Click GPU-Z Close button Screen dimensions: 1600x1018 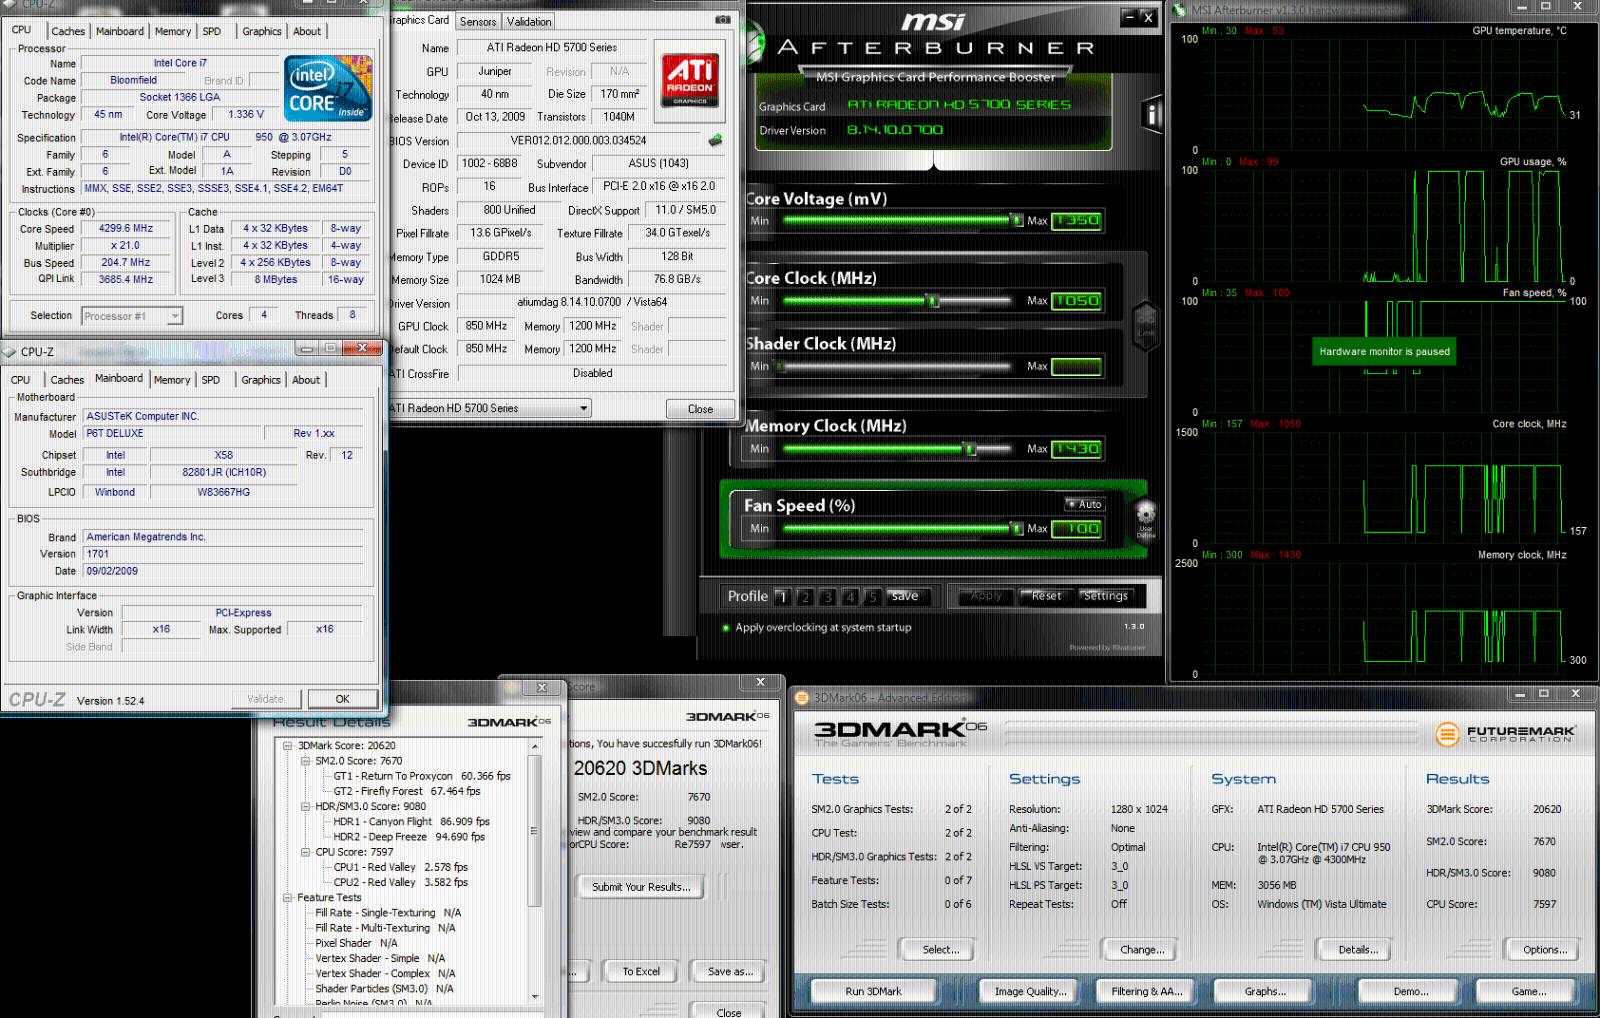click(700, 409)
